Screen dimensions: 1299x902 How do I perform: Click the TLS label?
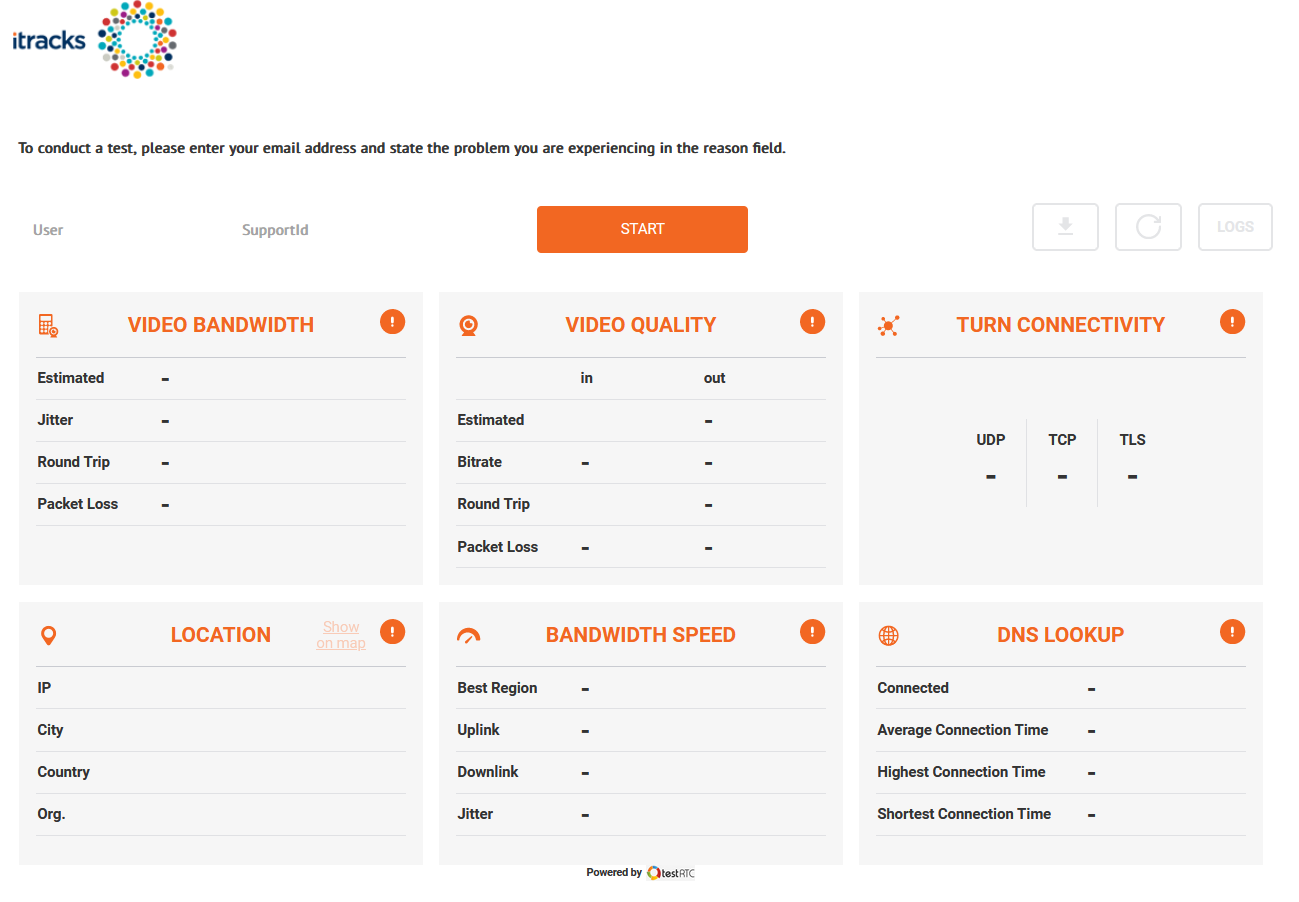coord(1133,440)
